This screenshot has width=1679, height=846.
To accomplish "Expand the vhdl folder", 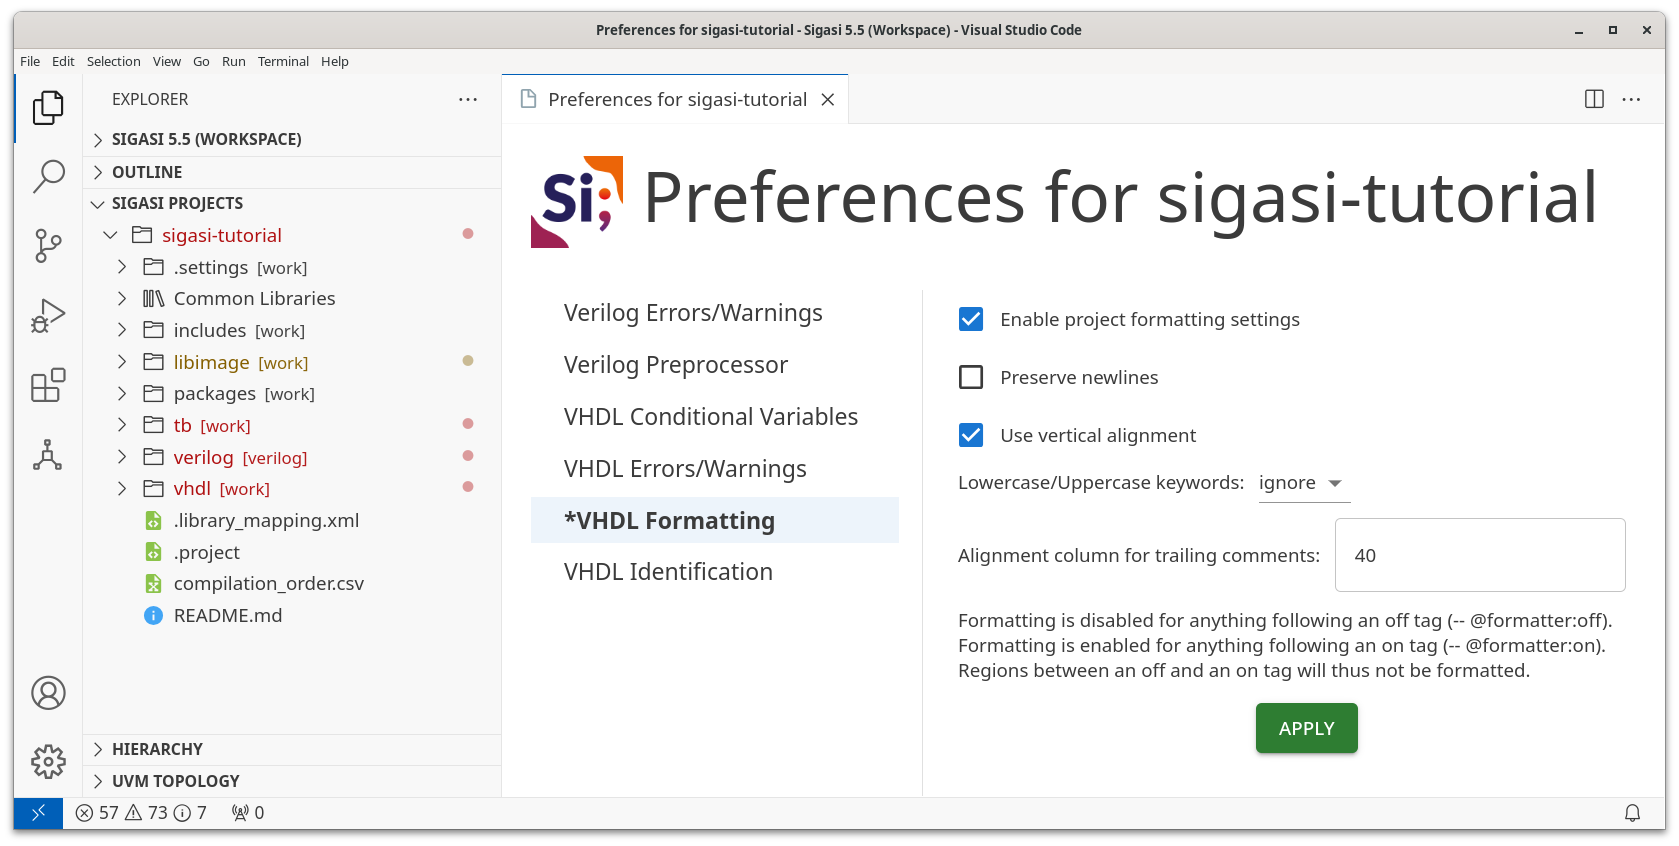I will [122, 489].
